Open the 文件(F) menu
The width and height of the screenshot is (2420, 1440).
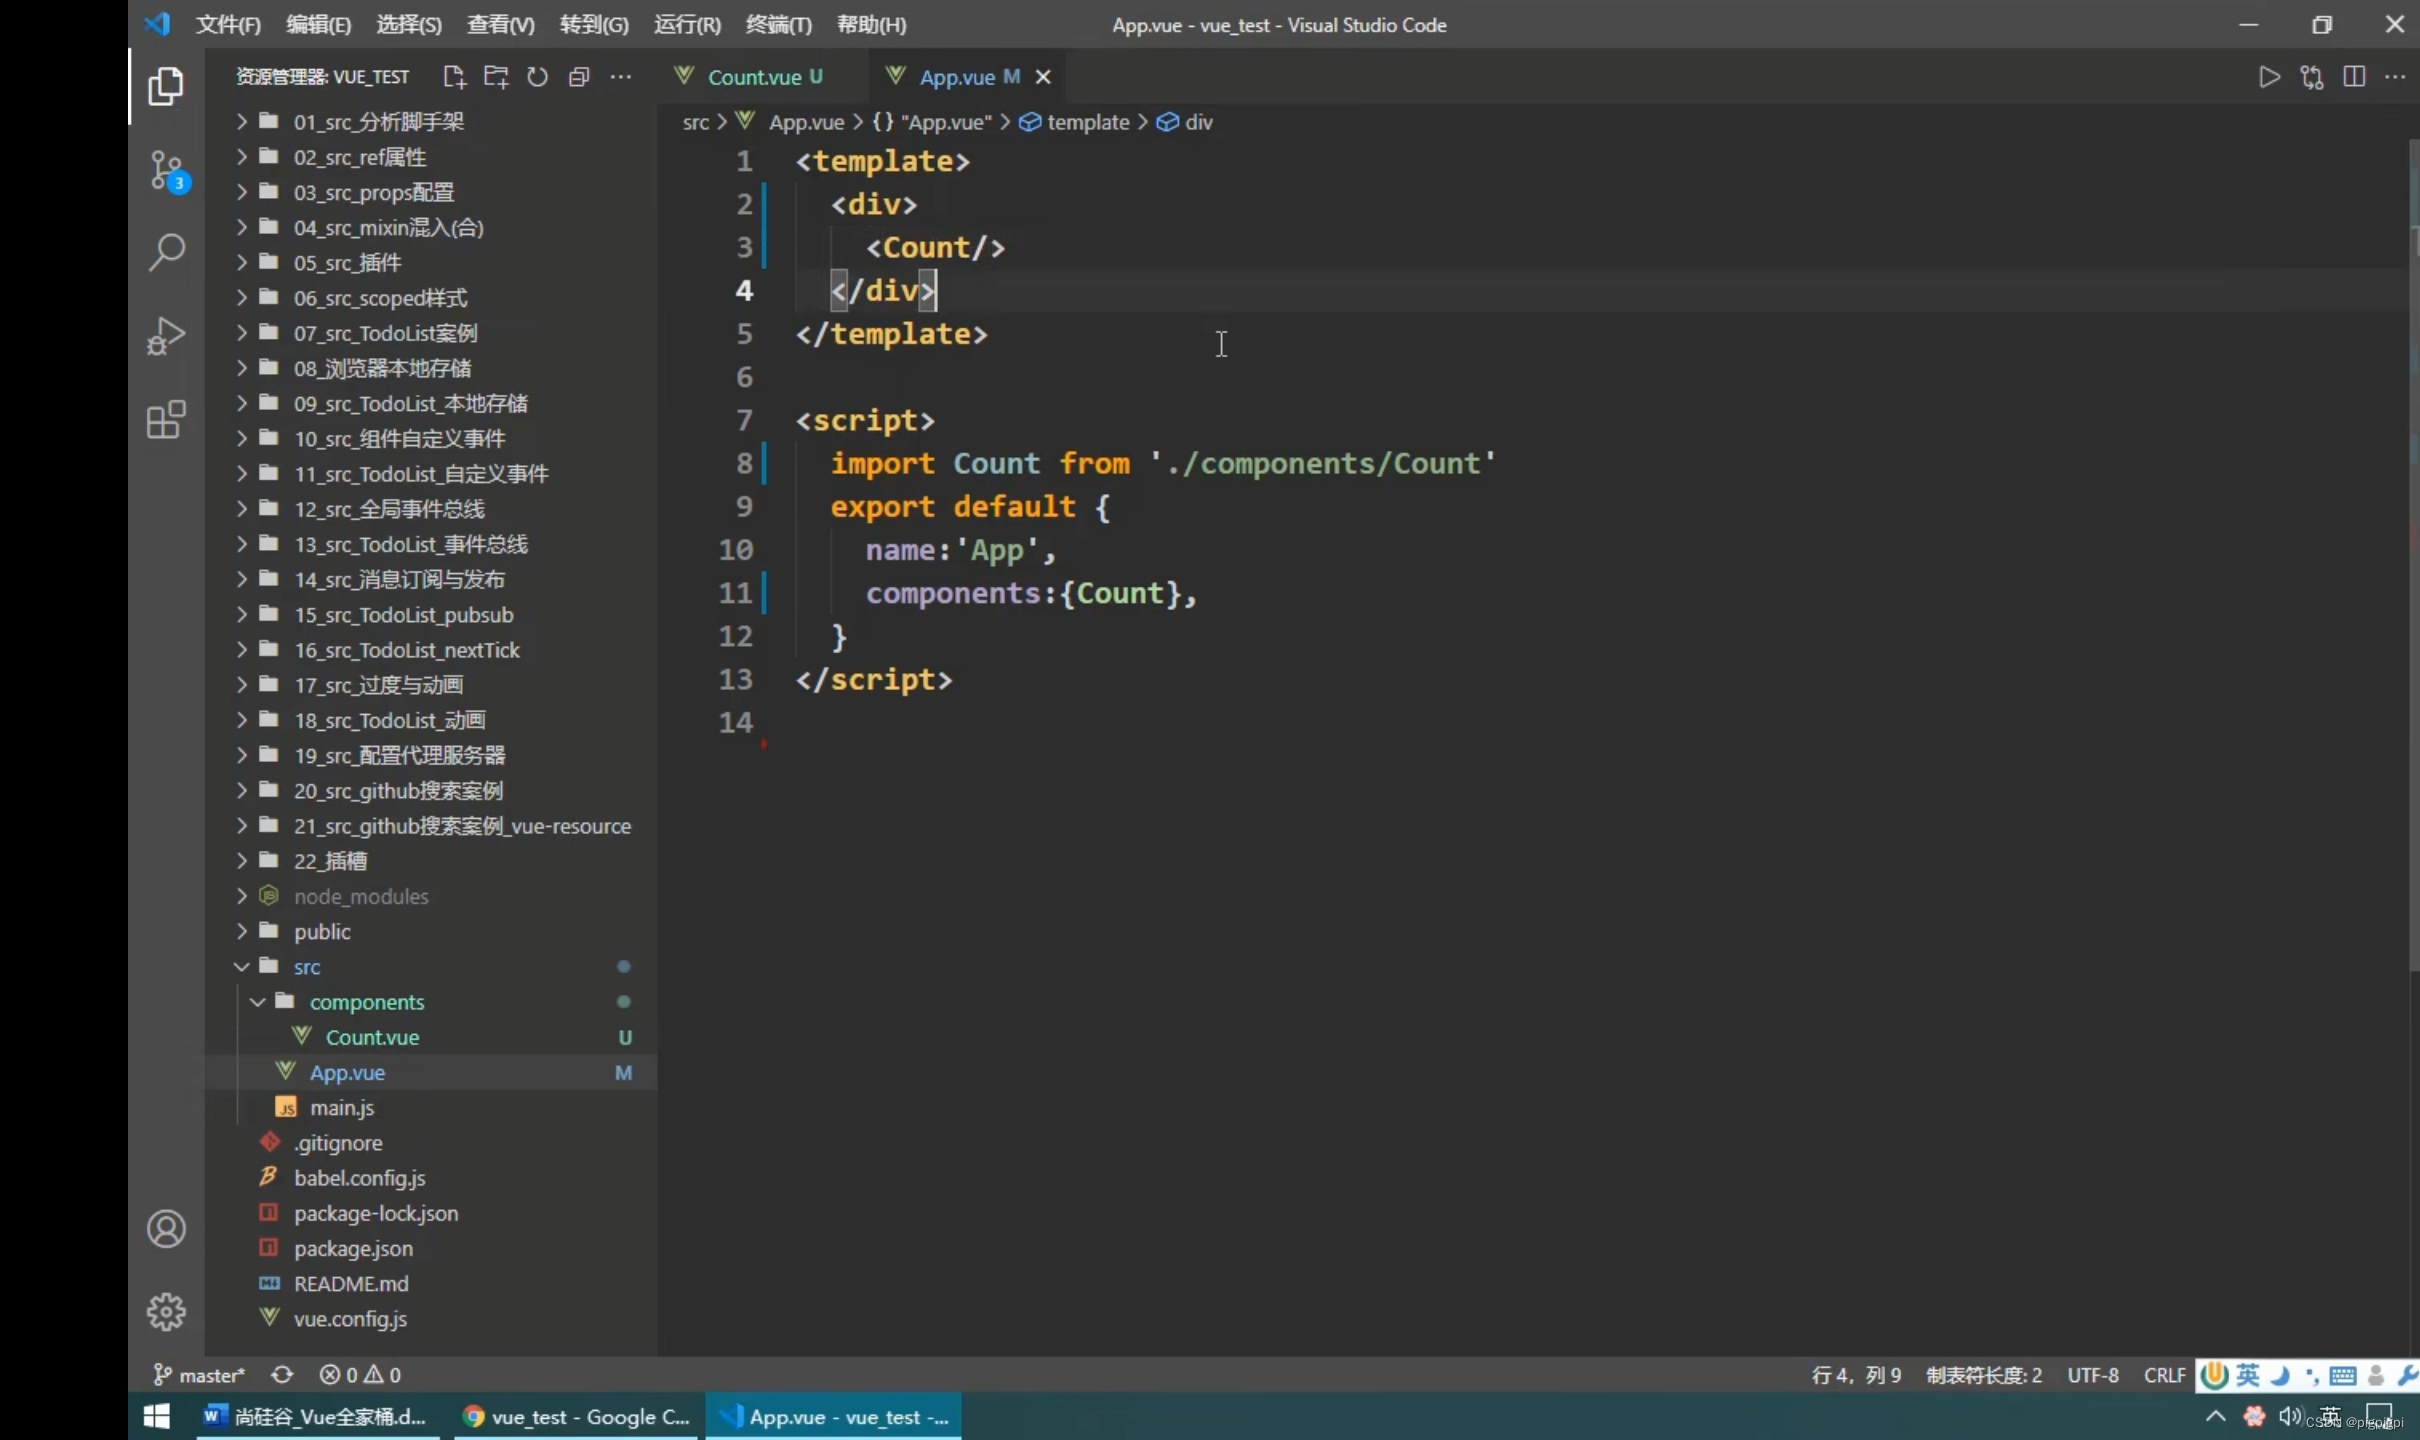pyautogui.click(x=228, y=25)
